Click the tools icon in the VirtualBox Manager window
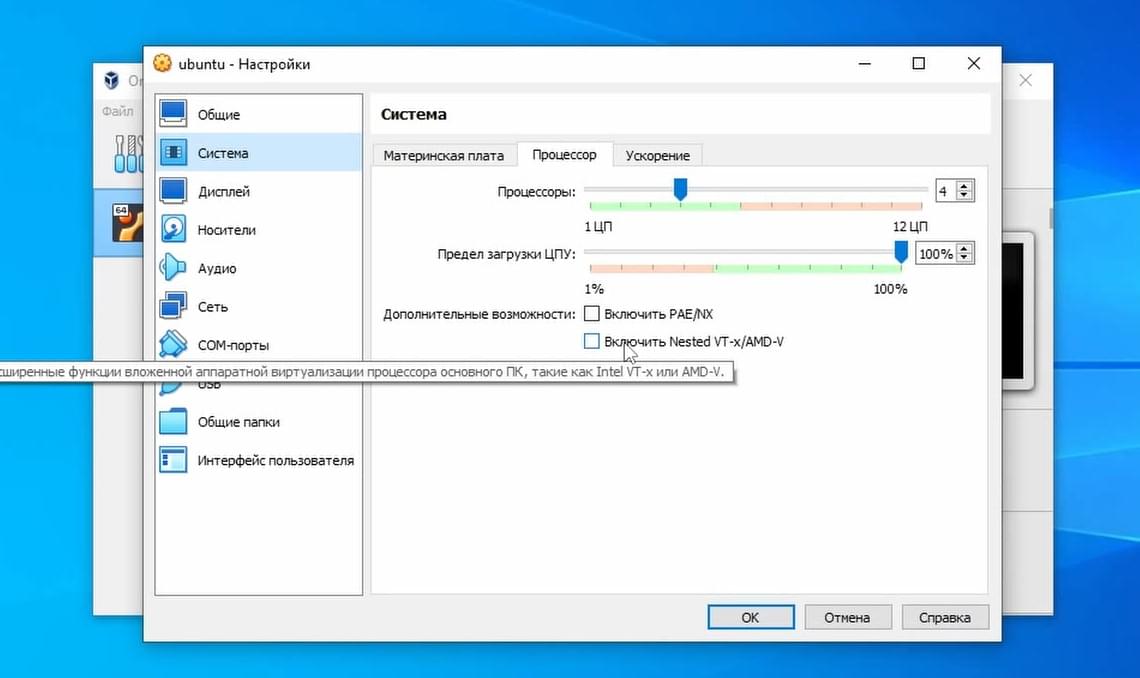The width and height of the screenshot is (1140, 678). (128, 153)
